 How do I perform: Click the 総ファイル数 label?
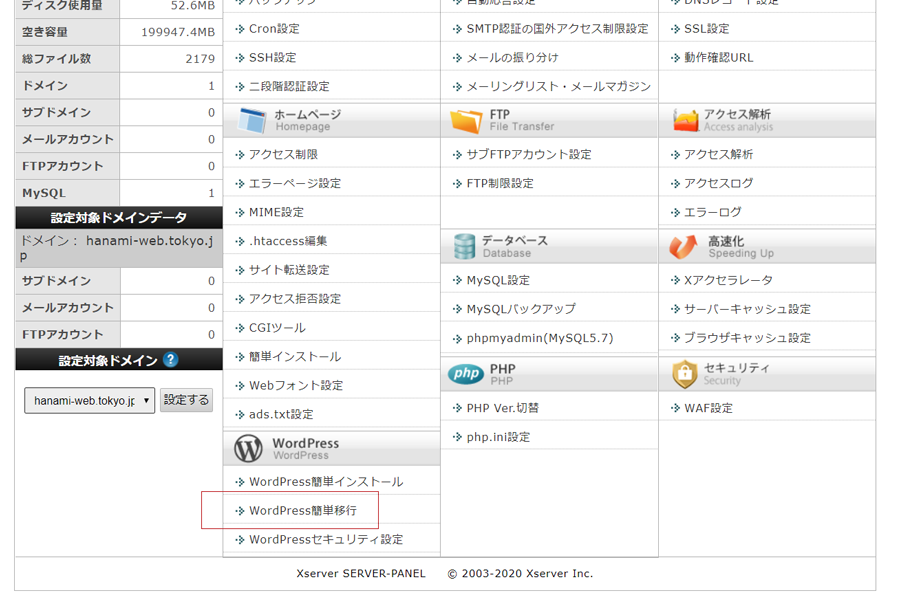point(56,59)
